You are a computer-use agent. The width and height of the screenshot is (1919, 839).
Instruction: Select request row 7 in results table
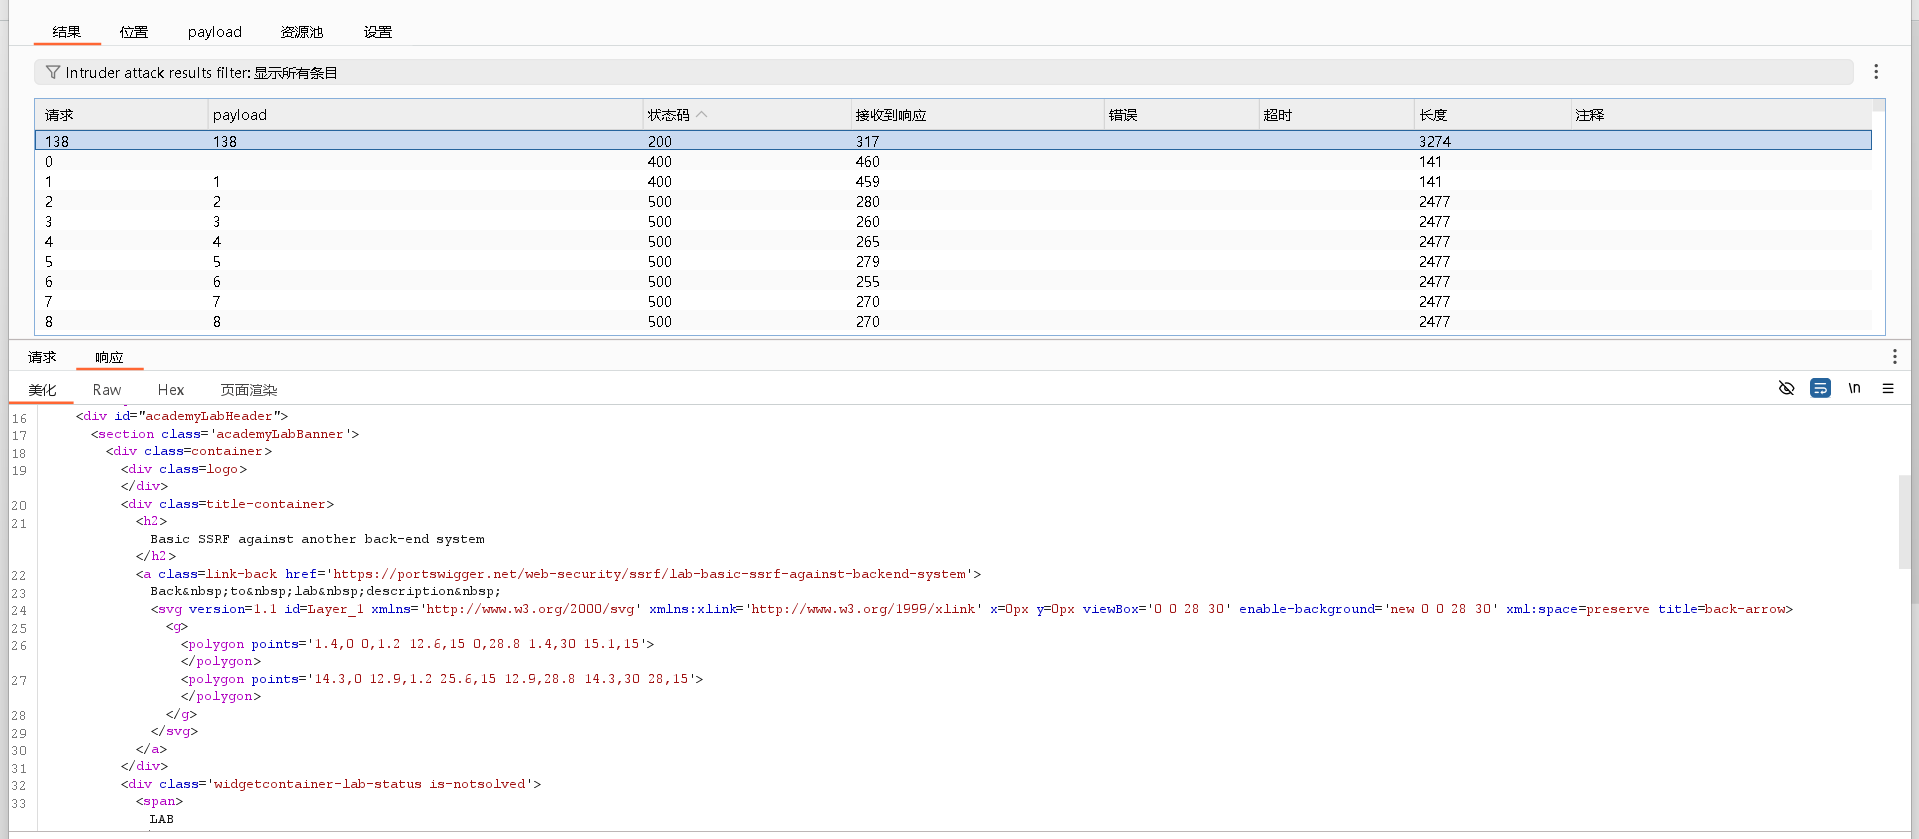tap(953, 301)
